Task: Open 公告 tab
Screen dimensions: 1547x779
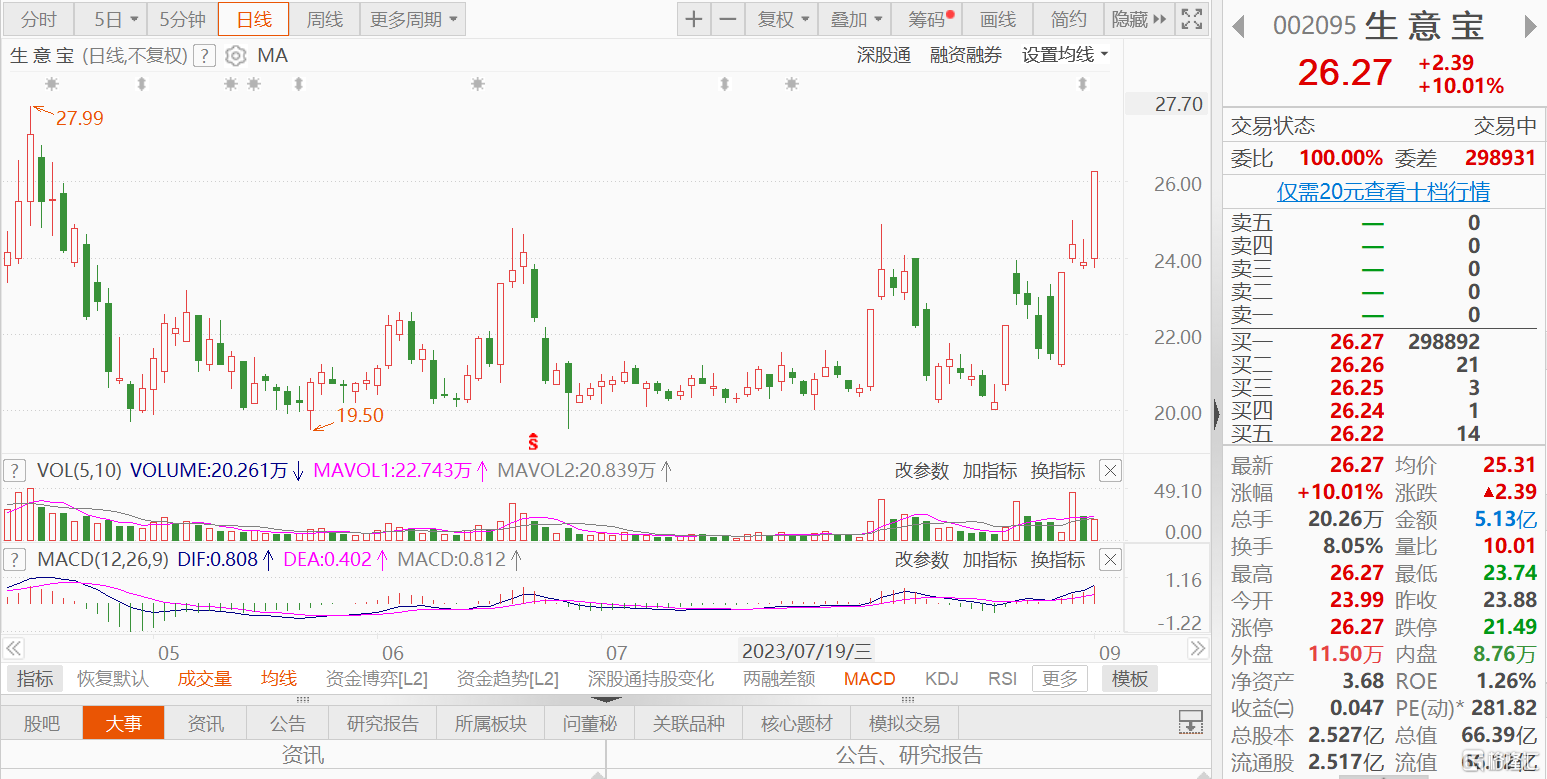Action: (x=288, y=723)
